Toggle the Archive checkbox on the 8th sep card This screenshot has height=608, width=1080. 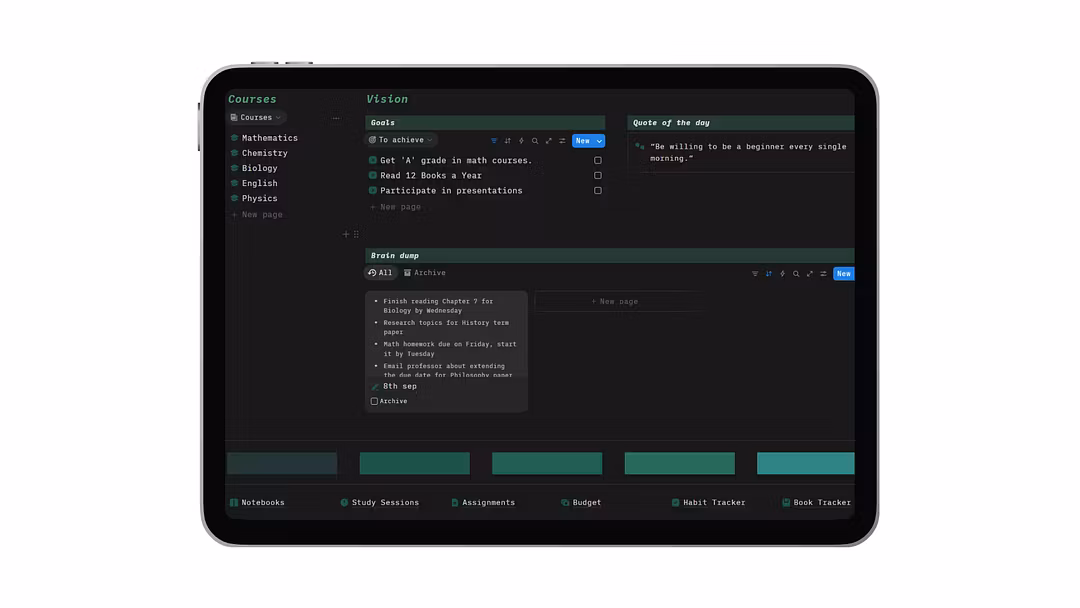pos(374,401)
